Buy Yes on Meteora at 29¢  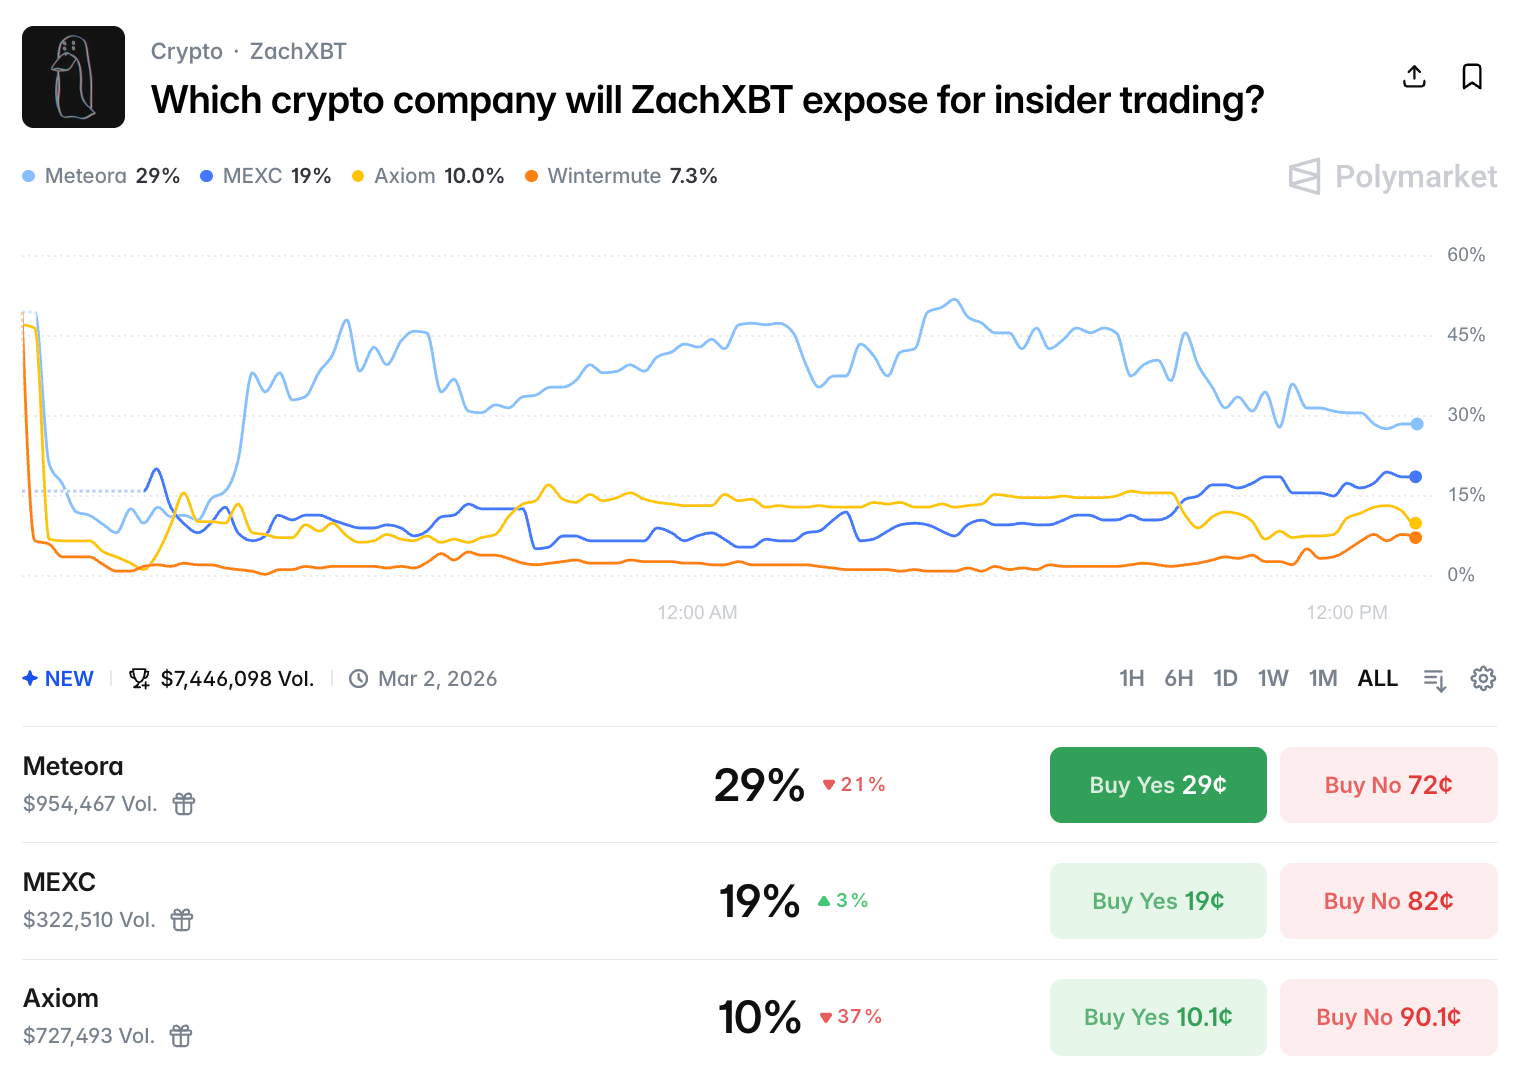coord(1157,785)
